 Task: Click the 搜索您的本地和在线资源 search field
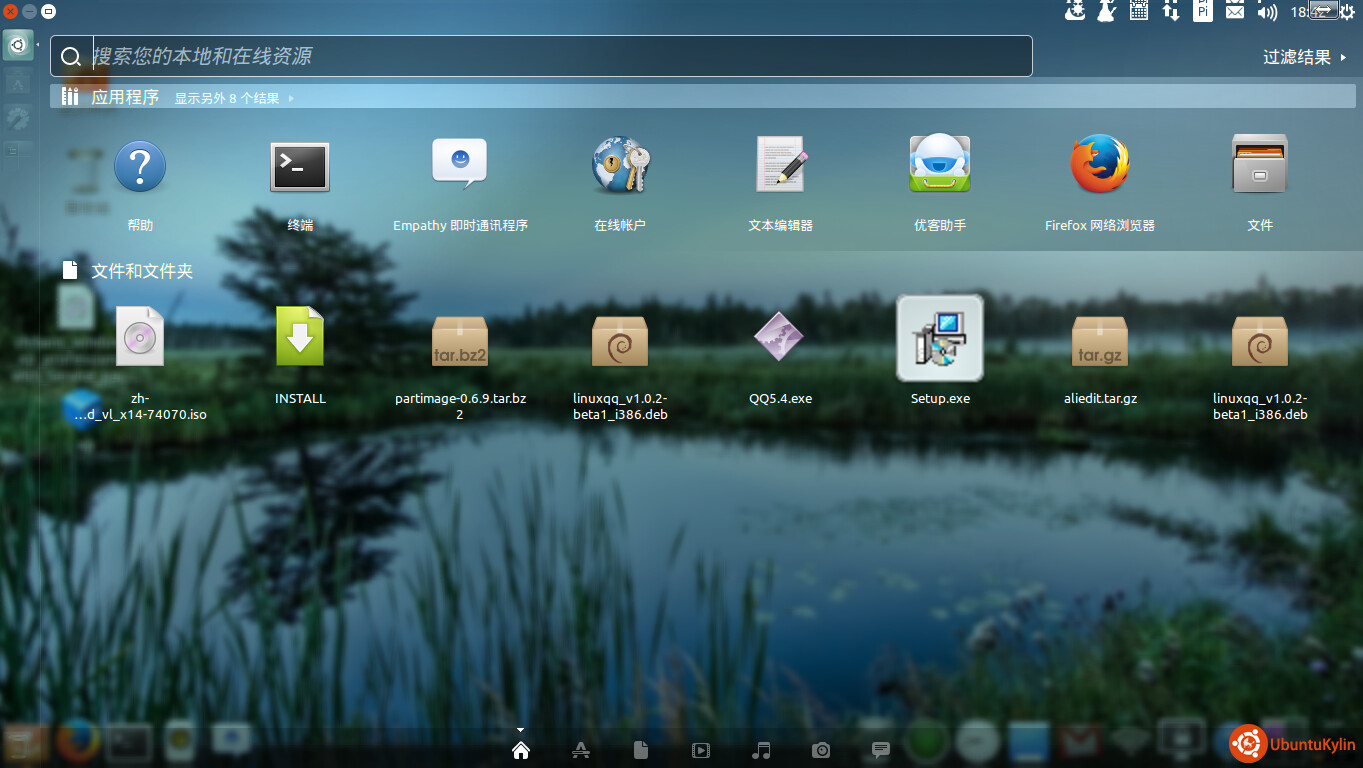tap(540, 56)
